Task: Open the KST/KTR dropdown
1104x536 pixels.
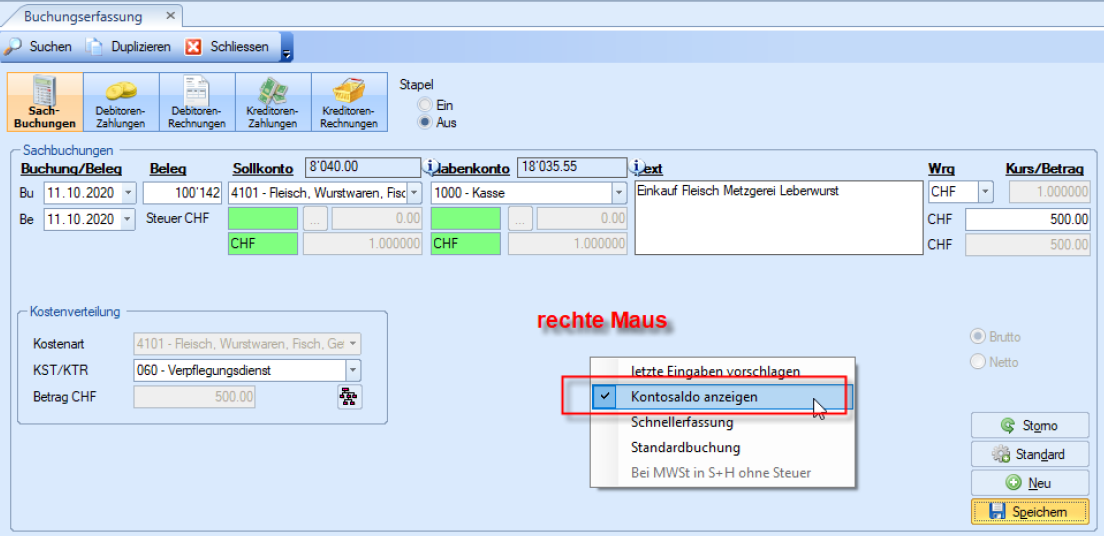Action: [x=353, y=370]
